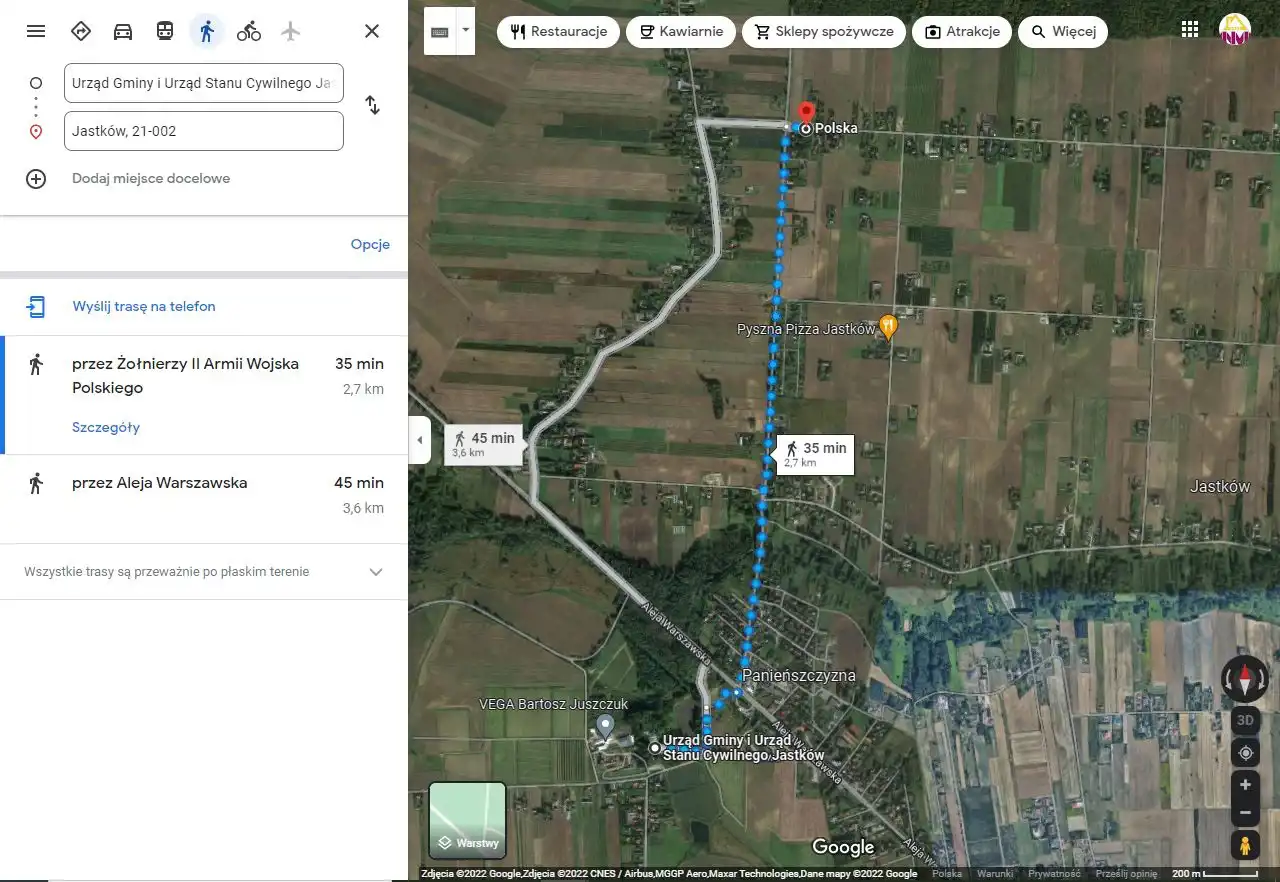Swap starting point and destination
This screenshot has height=882, width=1280.
[x=372, y=105]
